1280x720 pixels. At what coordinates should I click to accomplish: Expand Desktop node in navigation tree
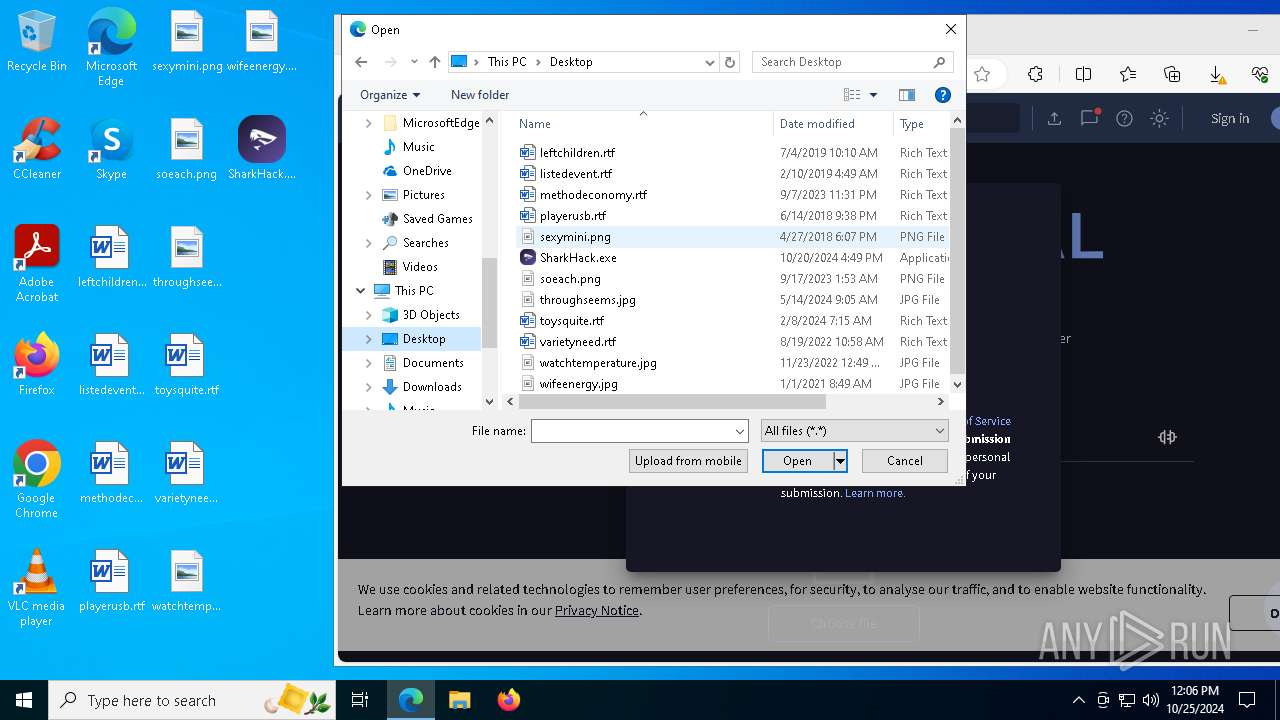tap(369, 339)
